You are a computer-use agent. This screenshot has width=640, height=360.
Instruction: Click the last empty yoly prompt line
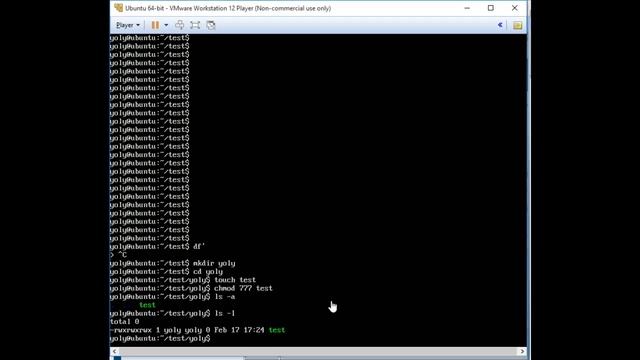(160, 339)
